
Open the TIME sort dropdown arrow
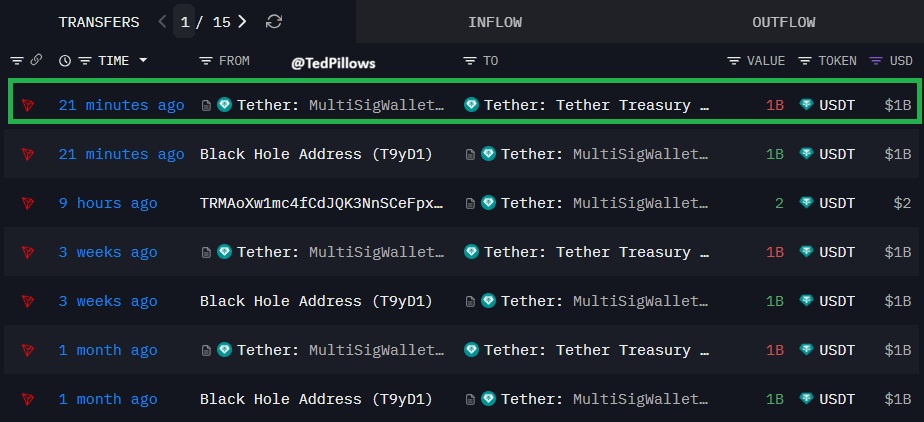(x=143, y=60)
